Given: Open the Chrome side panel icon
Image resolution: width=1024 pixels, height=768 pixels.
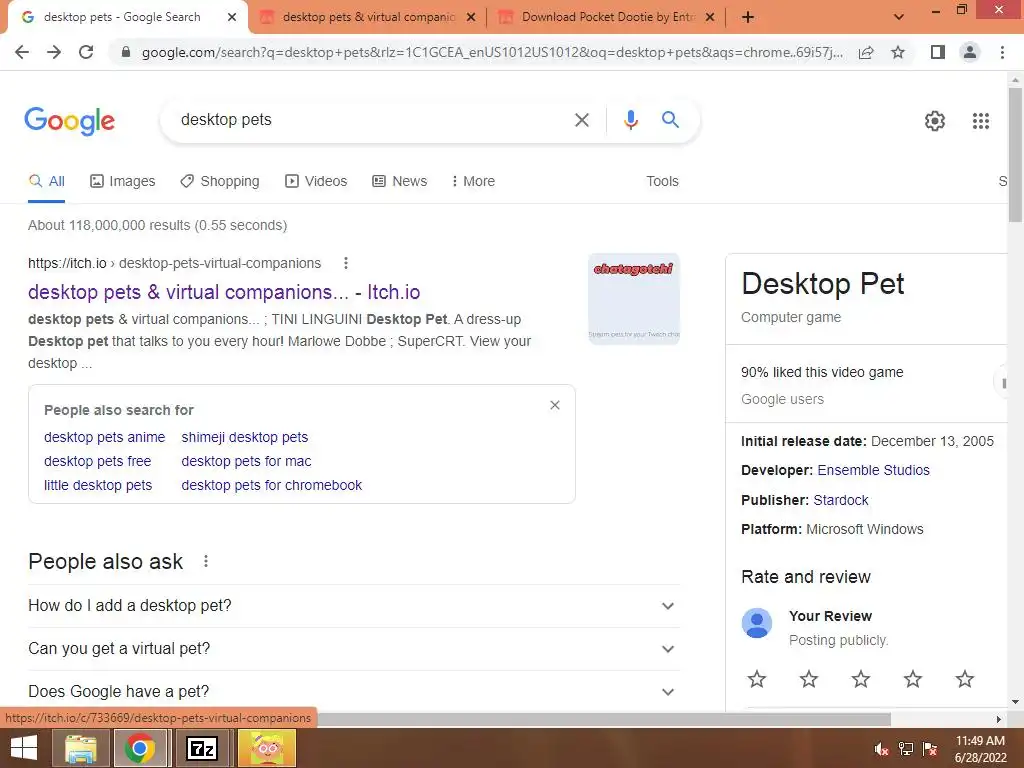Looking at the screenshot, I should [938, 52].
